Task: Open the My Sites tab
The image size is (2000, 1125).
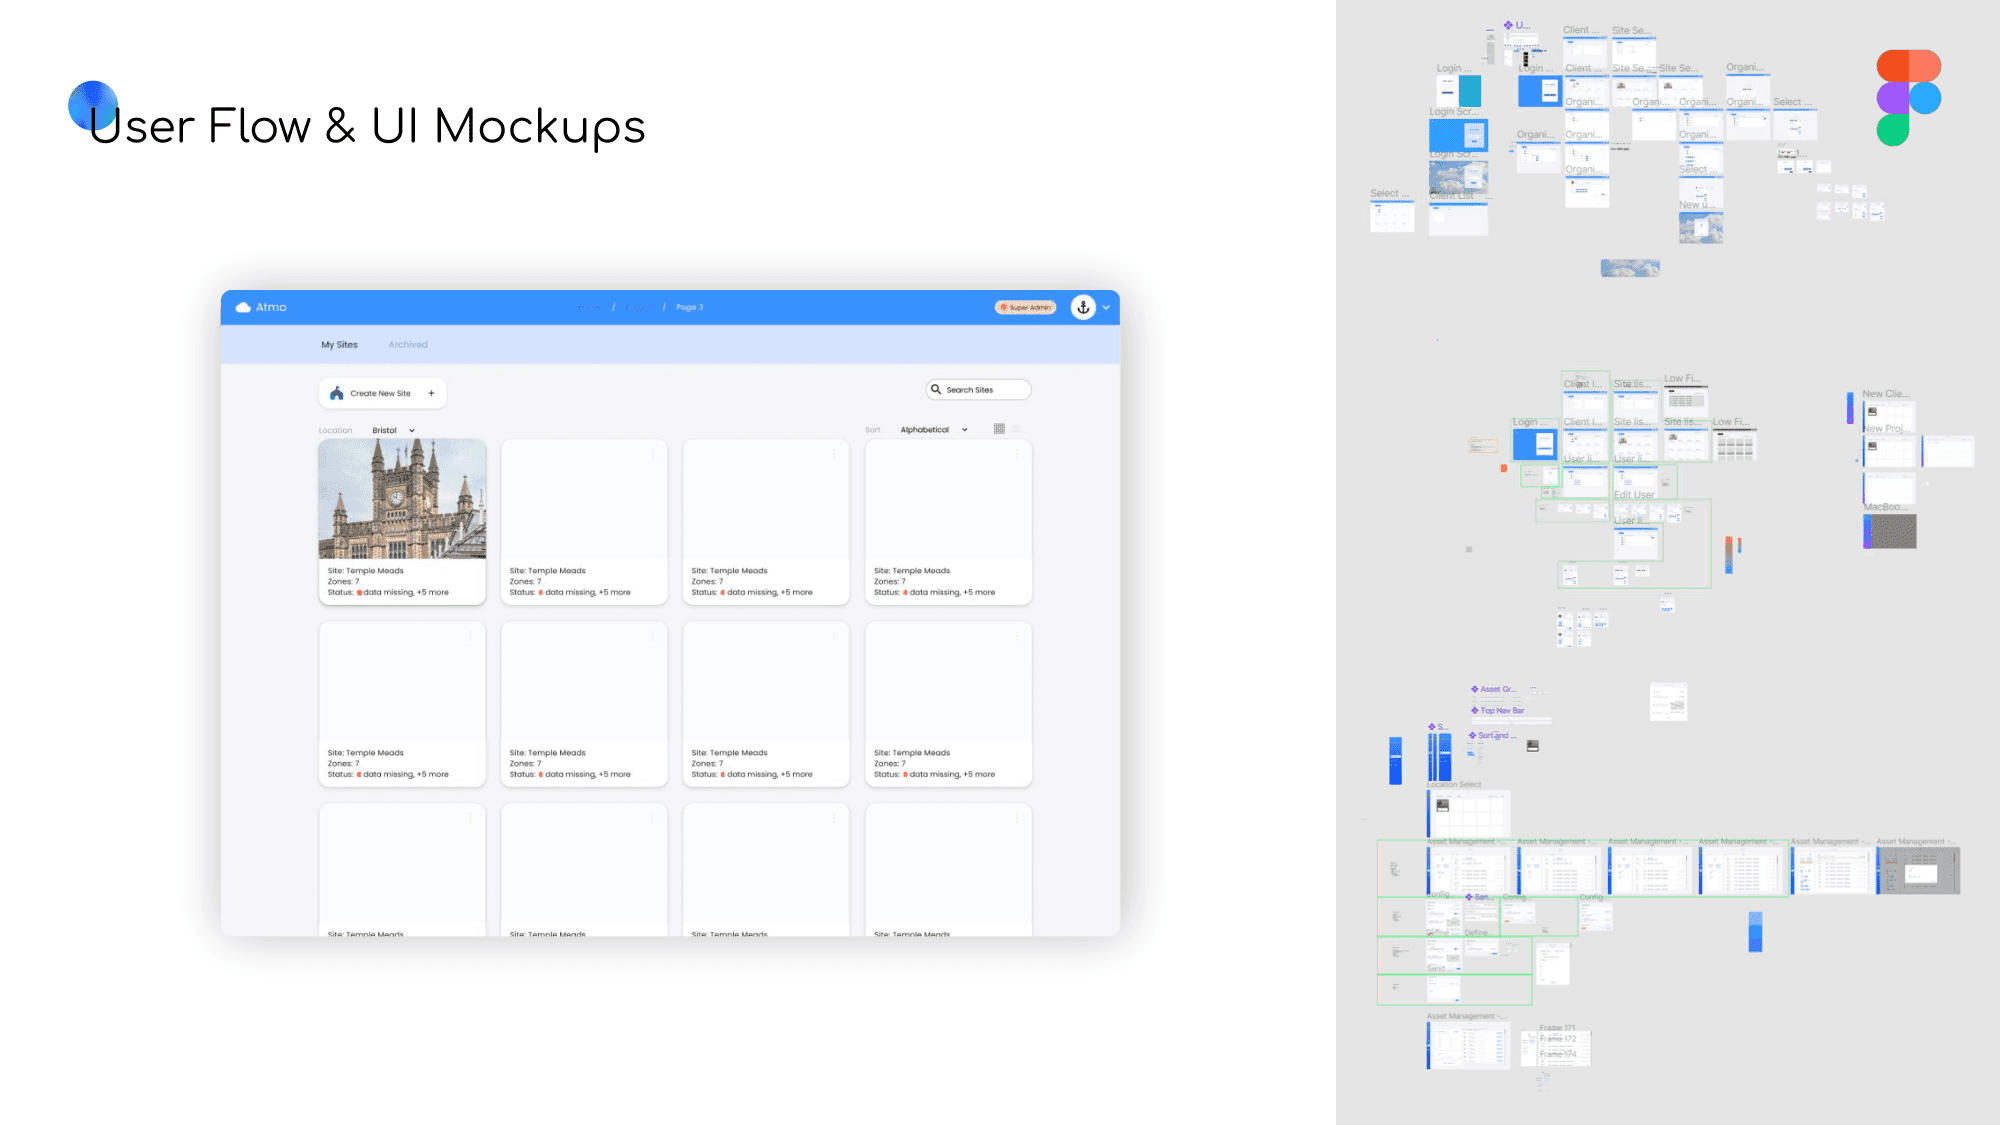Action: pyautogui.click(x=339, y=345)
